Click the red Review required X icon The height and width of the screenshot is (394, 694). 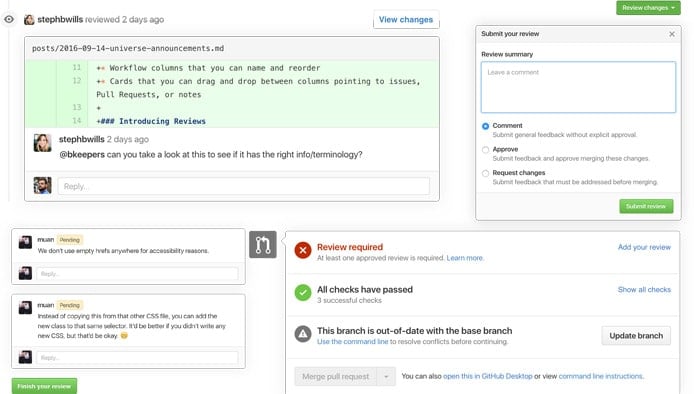coord(303,251)
